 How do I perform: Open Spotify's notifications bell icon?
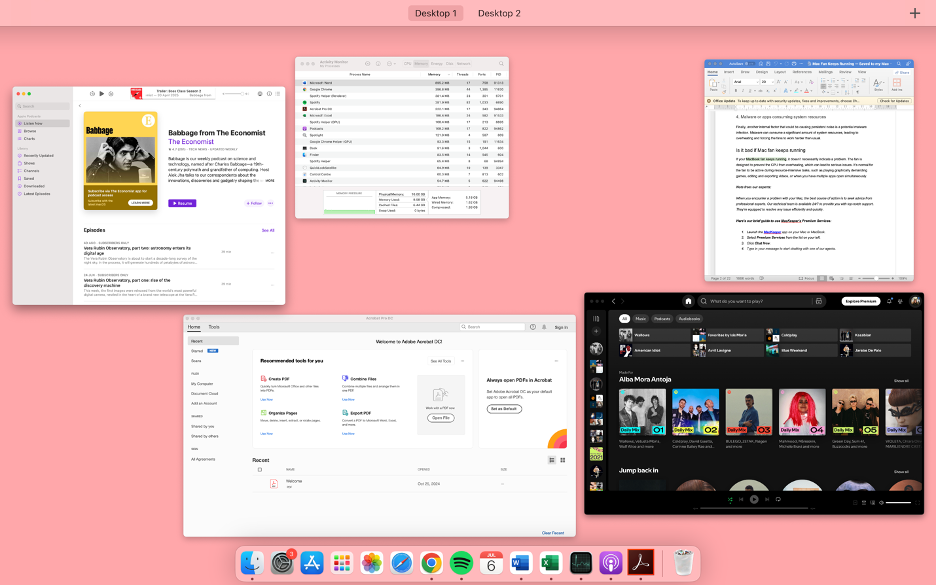point(888,301)
